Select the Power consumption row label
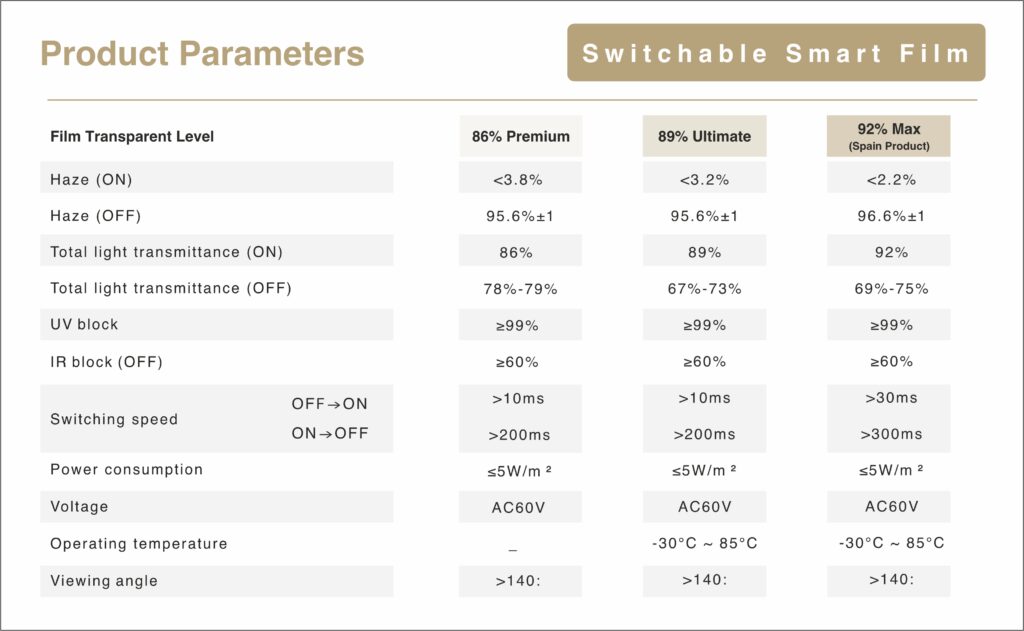Image resolution: width=1024 pixels, height=631 pixels. 126,469
